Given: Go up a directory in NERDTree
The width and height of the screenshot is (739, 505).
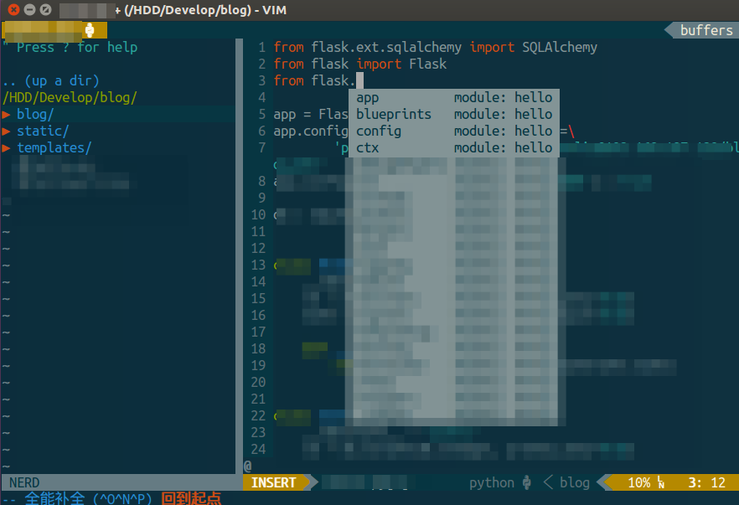Looking at the screenshot, I should point(50,80).
